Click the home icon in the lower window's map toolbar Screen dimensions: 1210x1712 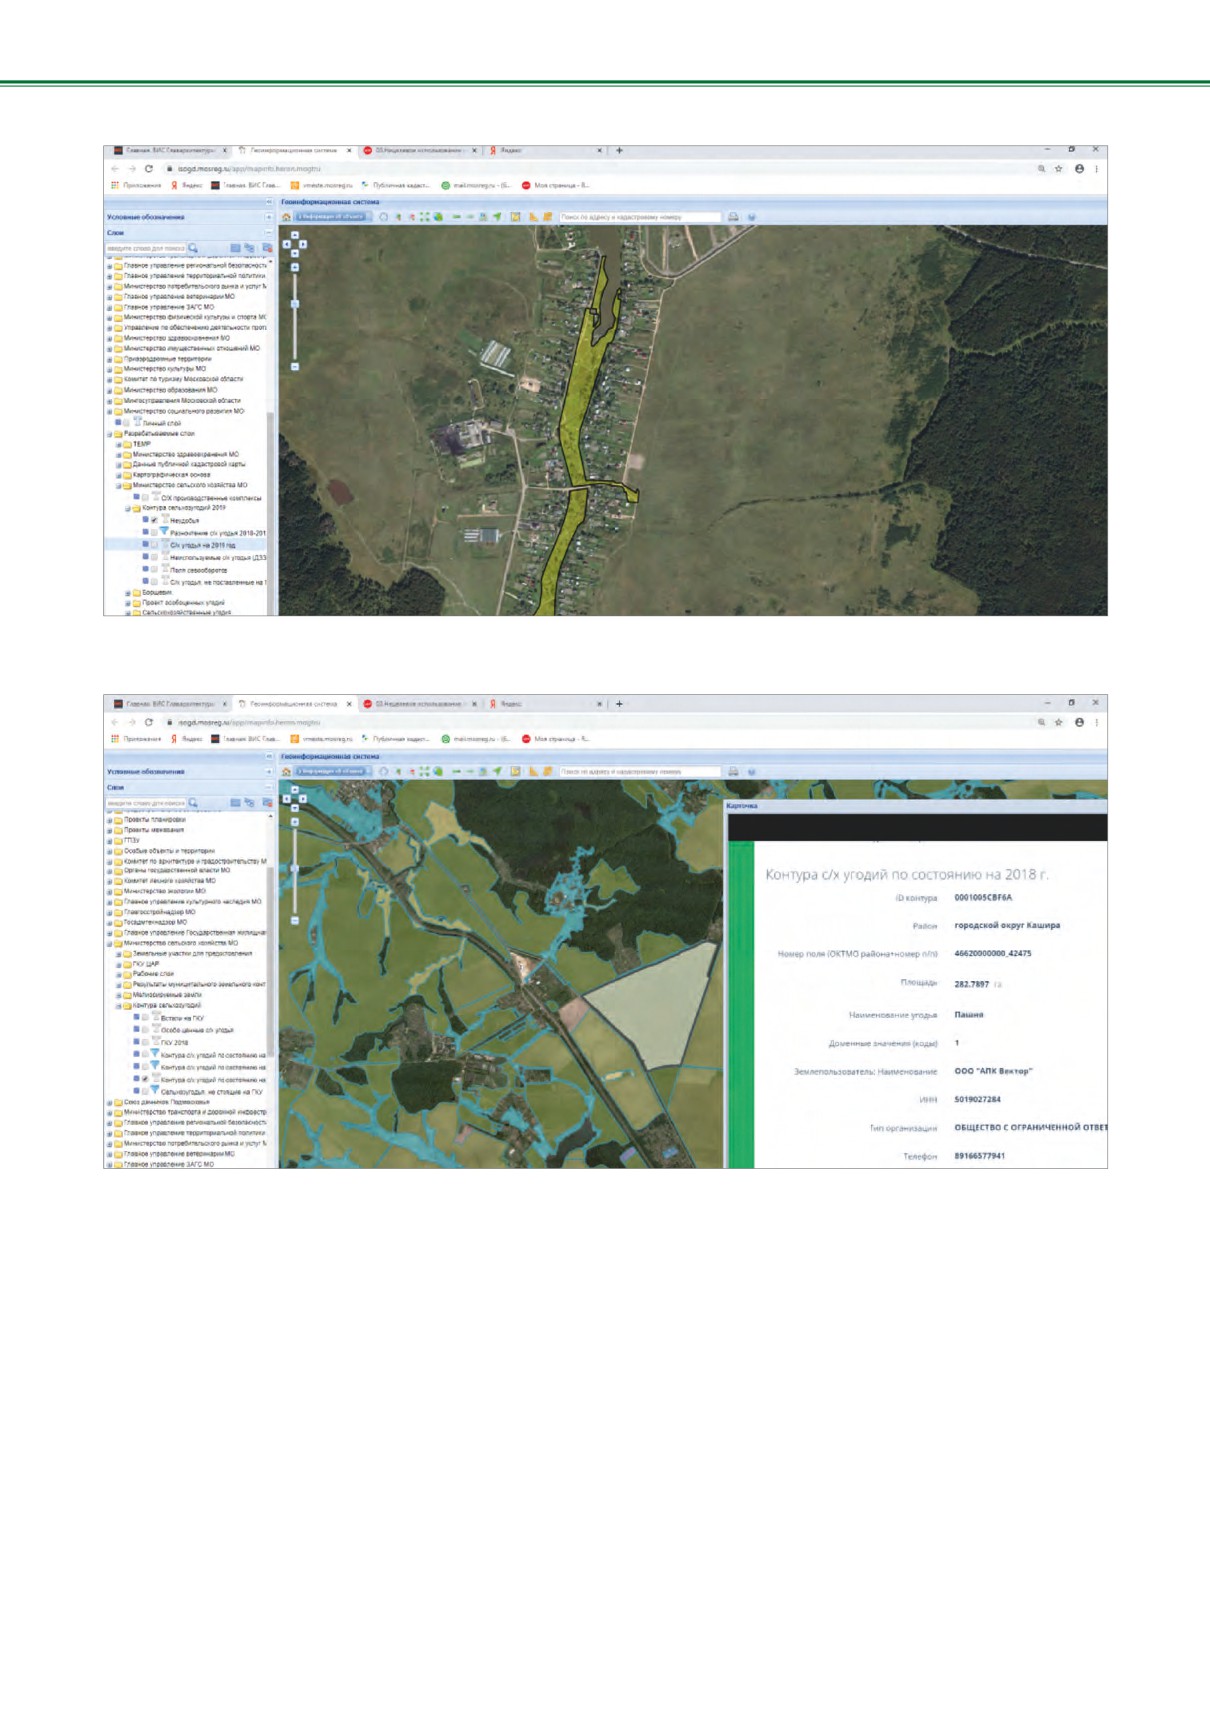pyautogui.click(x=286, y=771)
